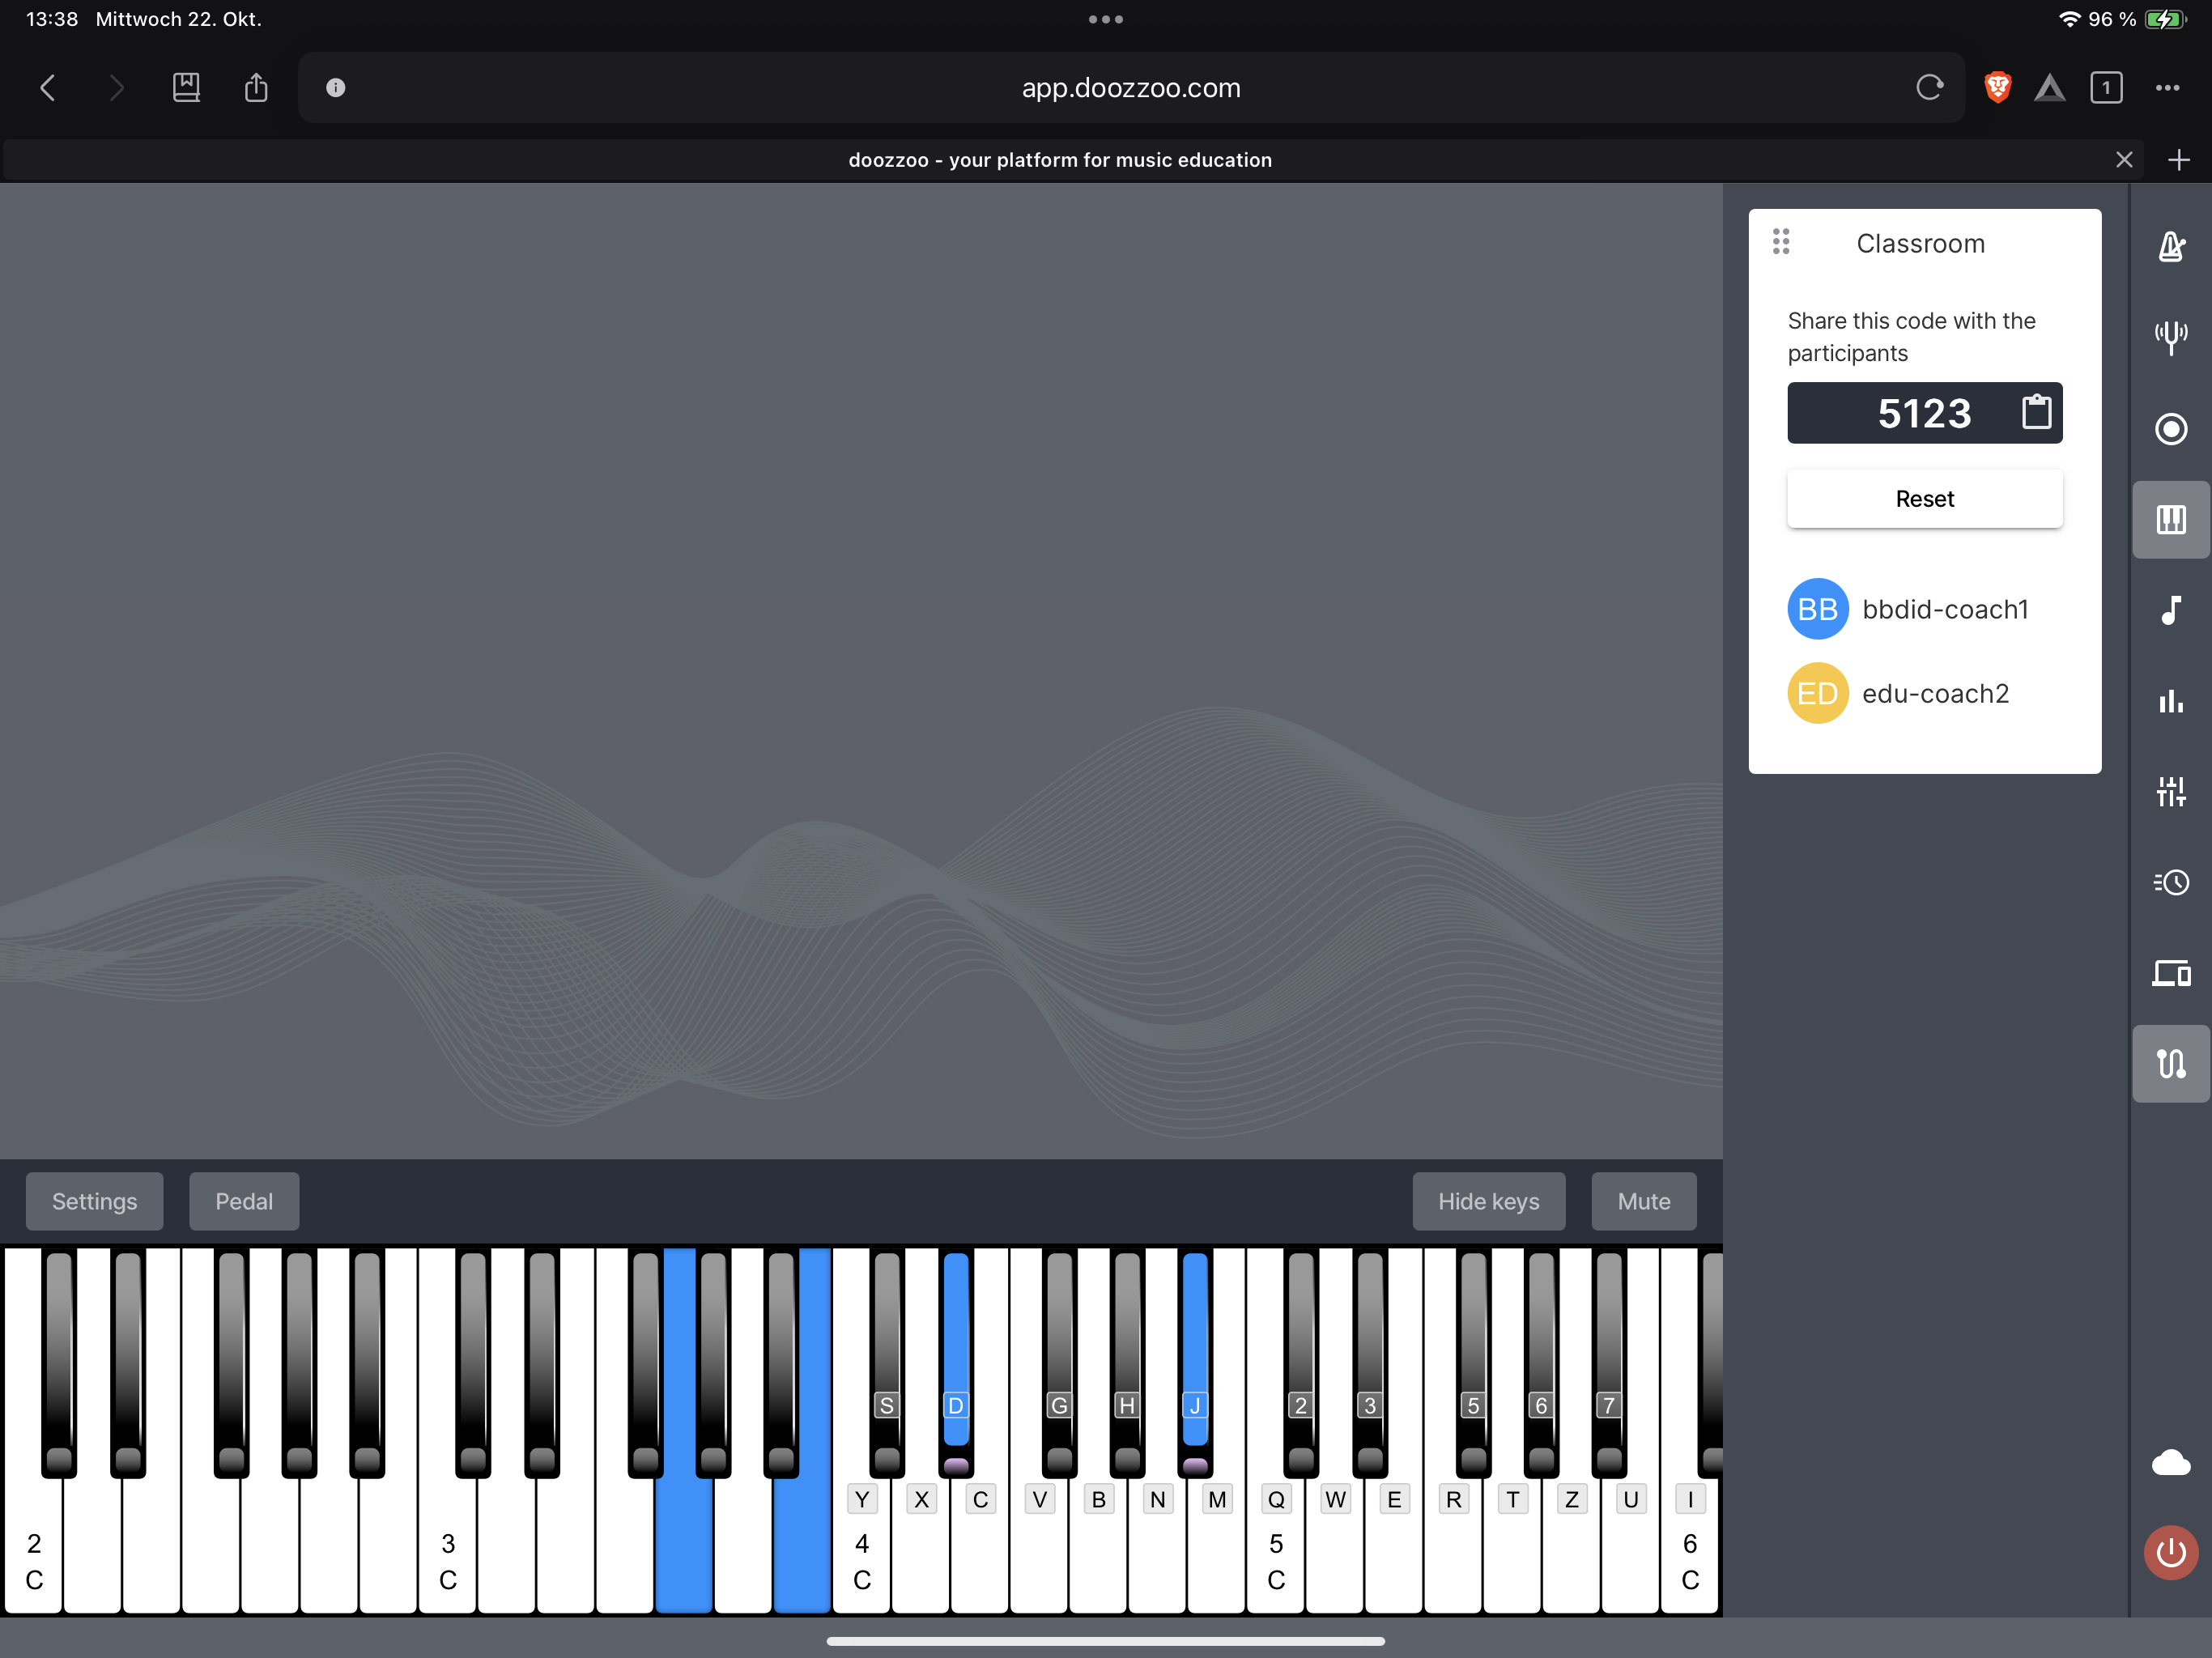Open the mixer sliders icon
Screen dimensions: 2212x1658
point(2170,792)
